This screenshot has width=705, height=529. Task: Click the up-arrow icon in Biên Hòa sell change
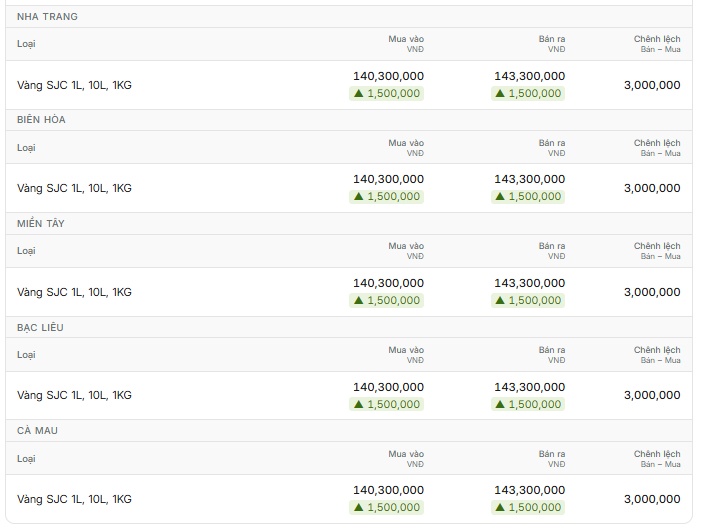(500, 196)
